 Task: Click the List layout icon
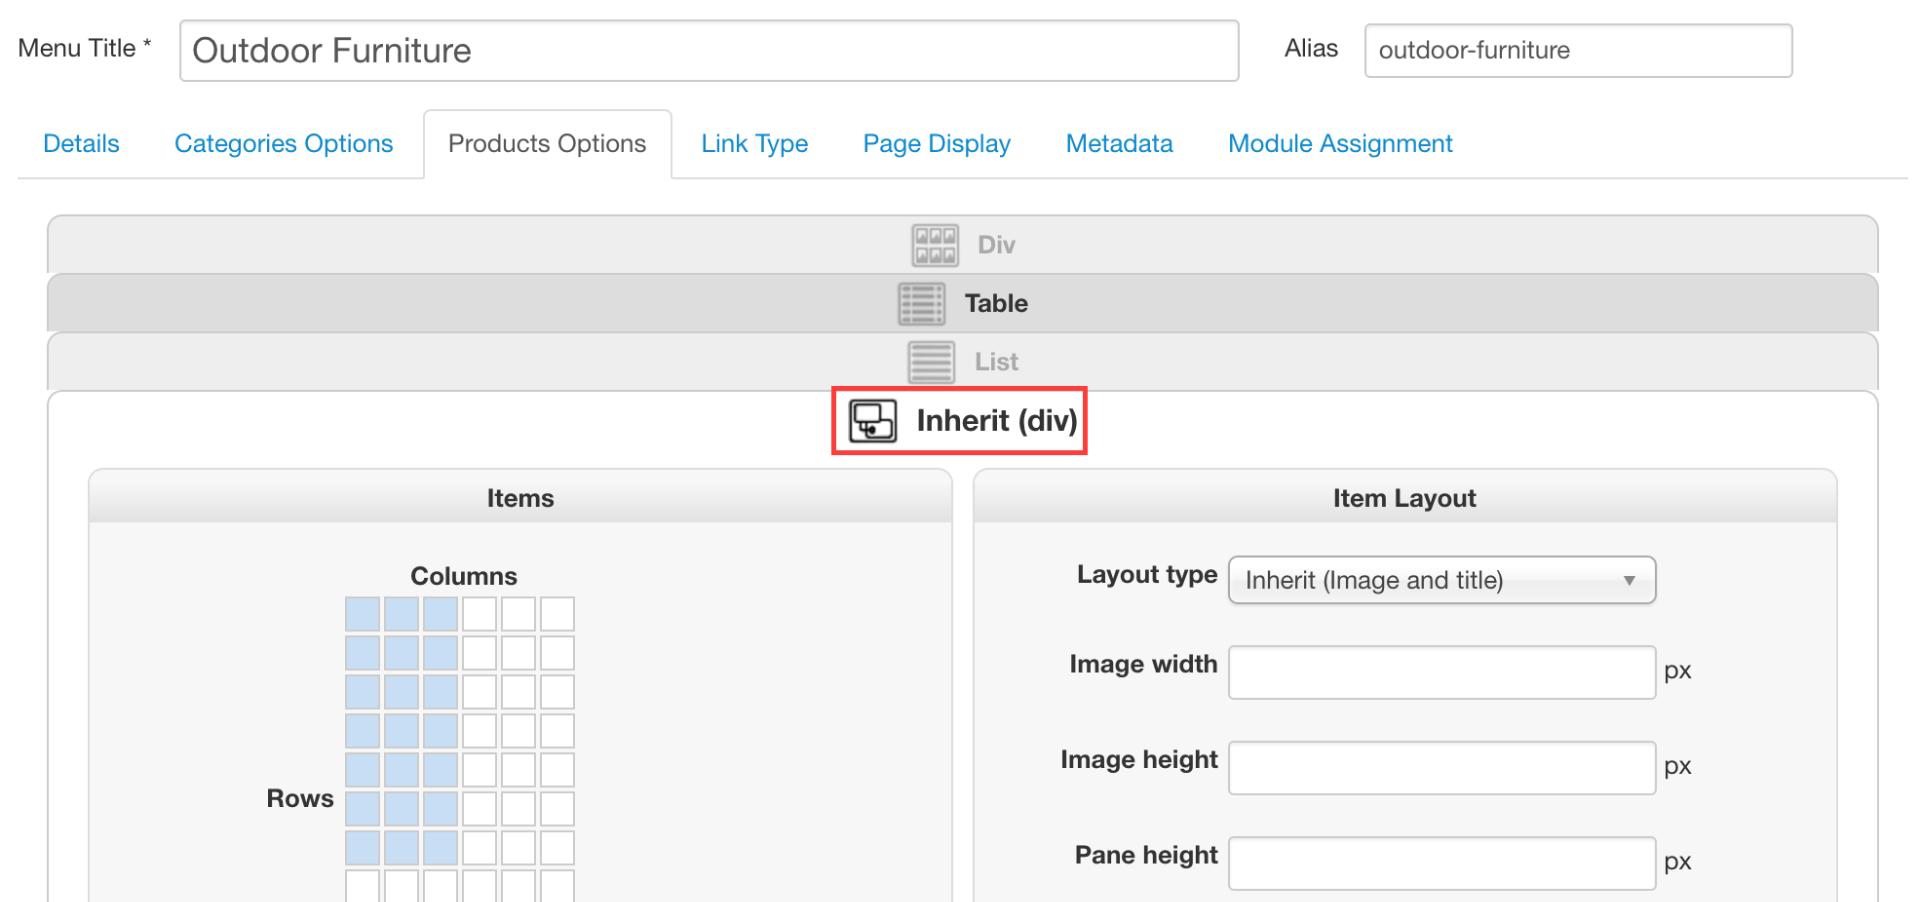931,362
